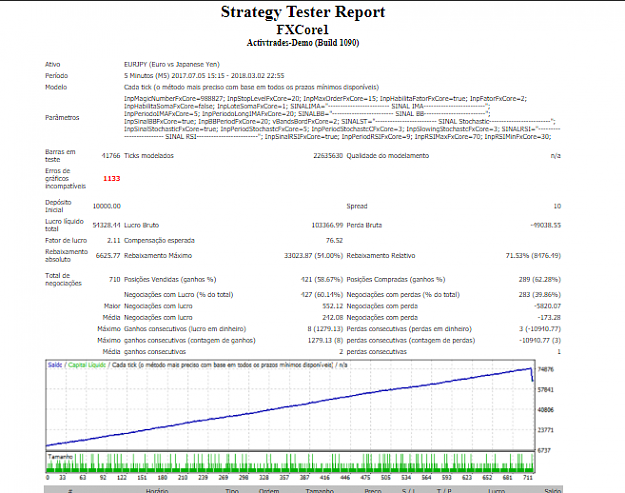Click the "Depósito inicial" label
The height and width of the screenshot is (493, 625).
pyautogui.click(x=58, y=206)
